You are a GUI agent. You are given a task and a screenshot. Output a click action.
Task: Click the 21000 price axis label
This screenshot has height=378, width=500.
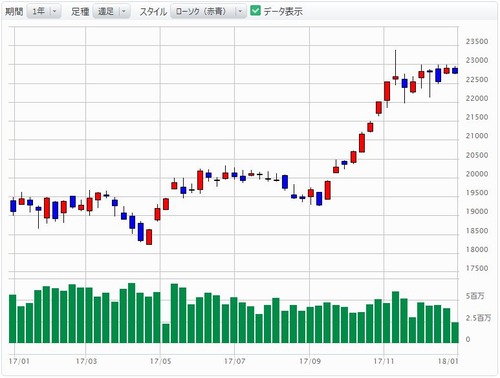pyautogui.click(x=477, y=136)
